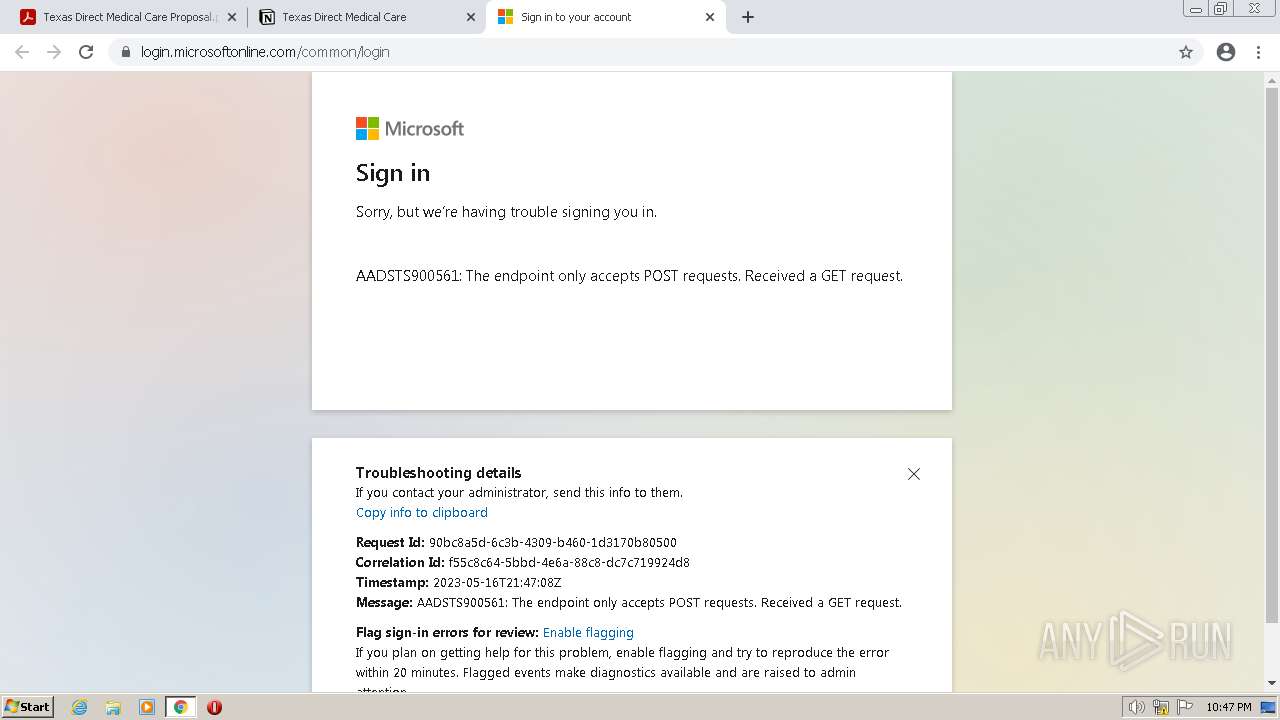This screenshot has height=720, width=1280.
Task: Click the network status tray icon
Action: (1161, 707)
